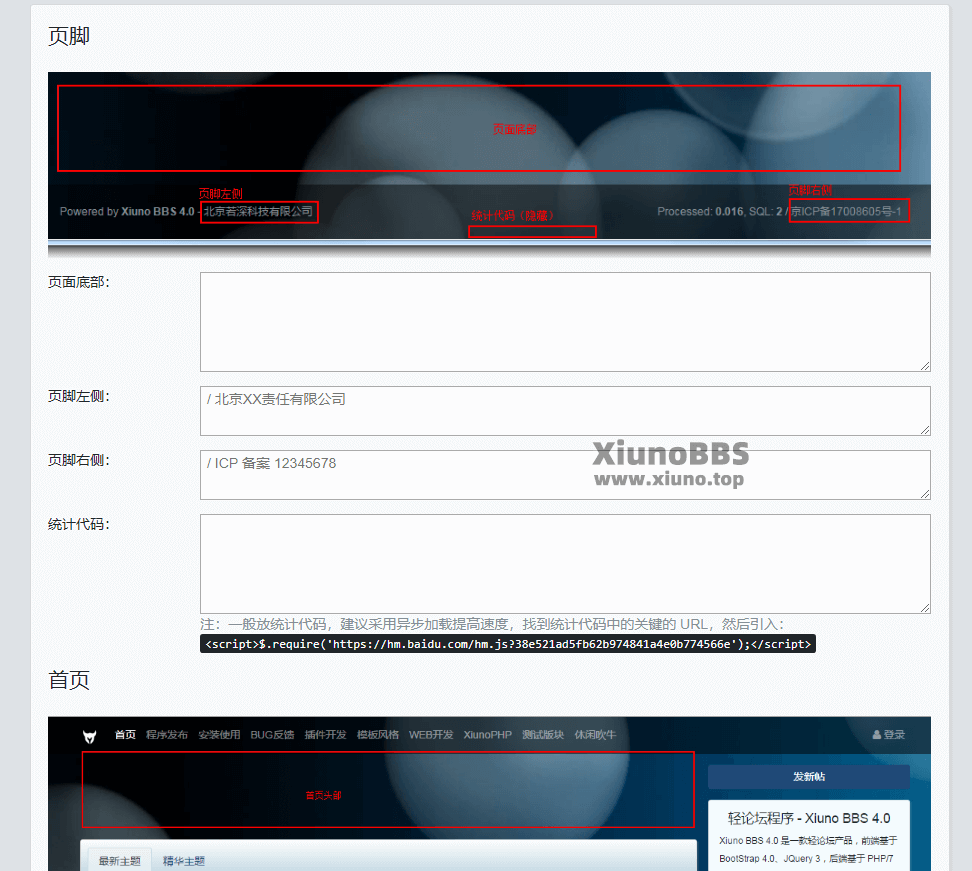Click the resize grip of 页脚左侧 text area
Image resolution: width=972 pixels, height=871 pixels.
click(x=925, y=430)
